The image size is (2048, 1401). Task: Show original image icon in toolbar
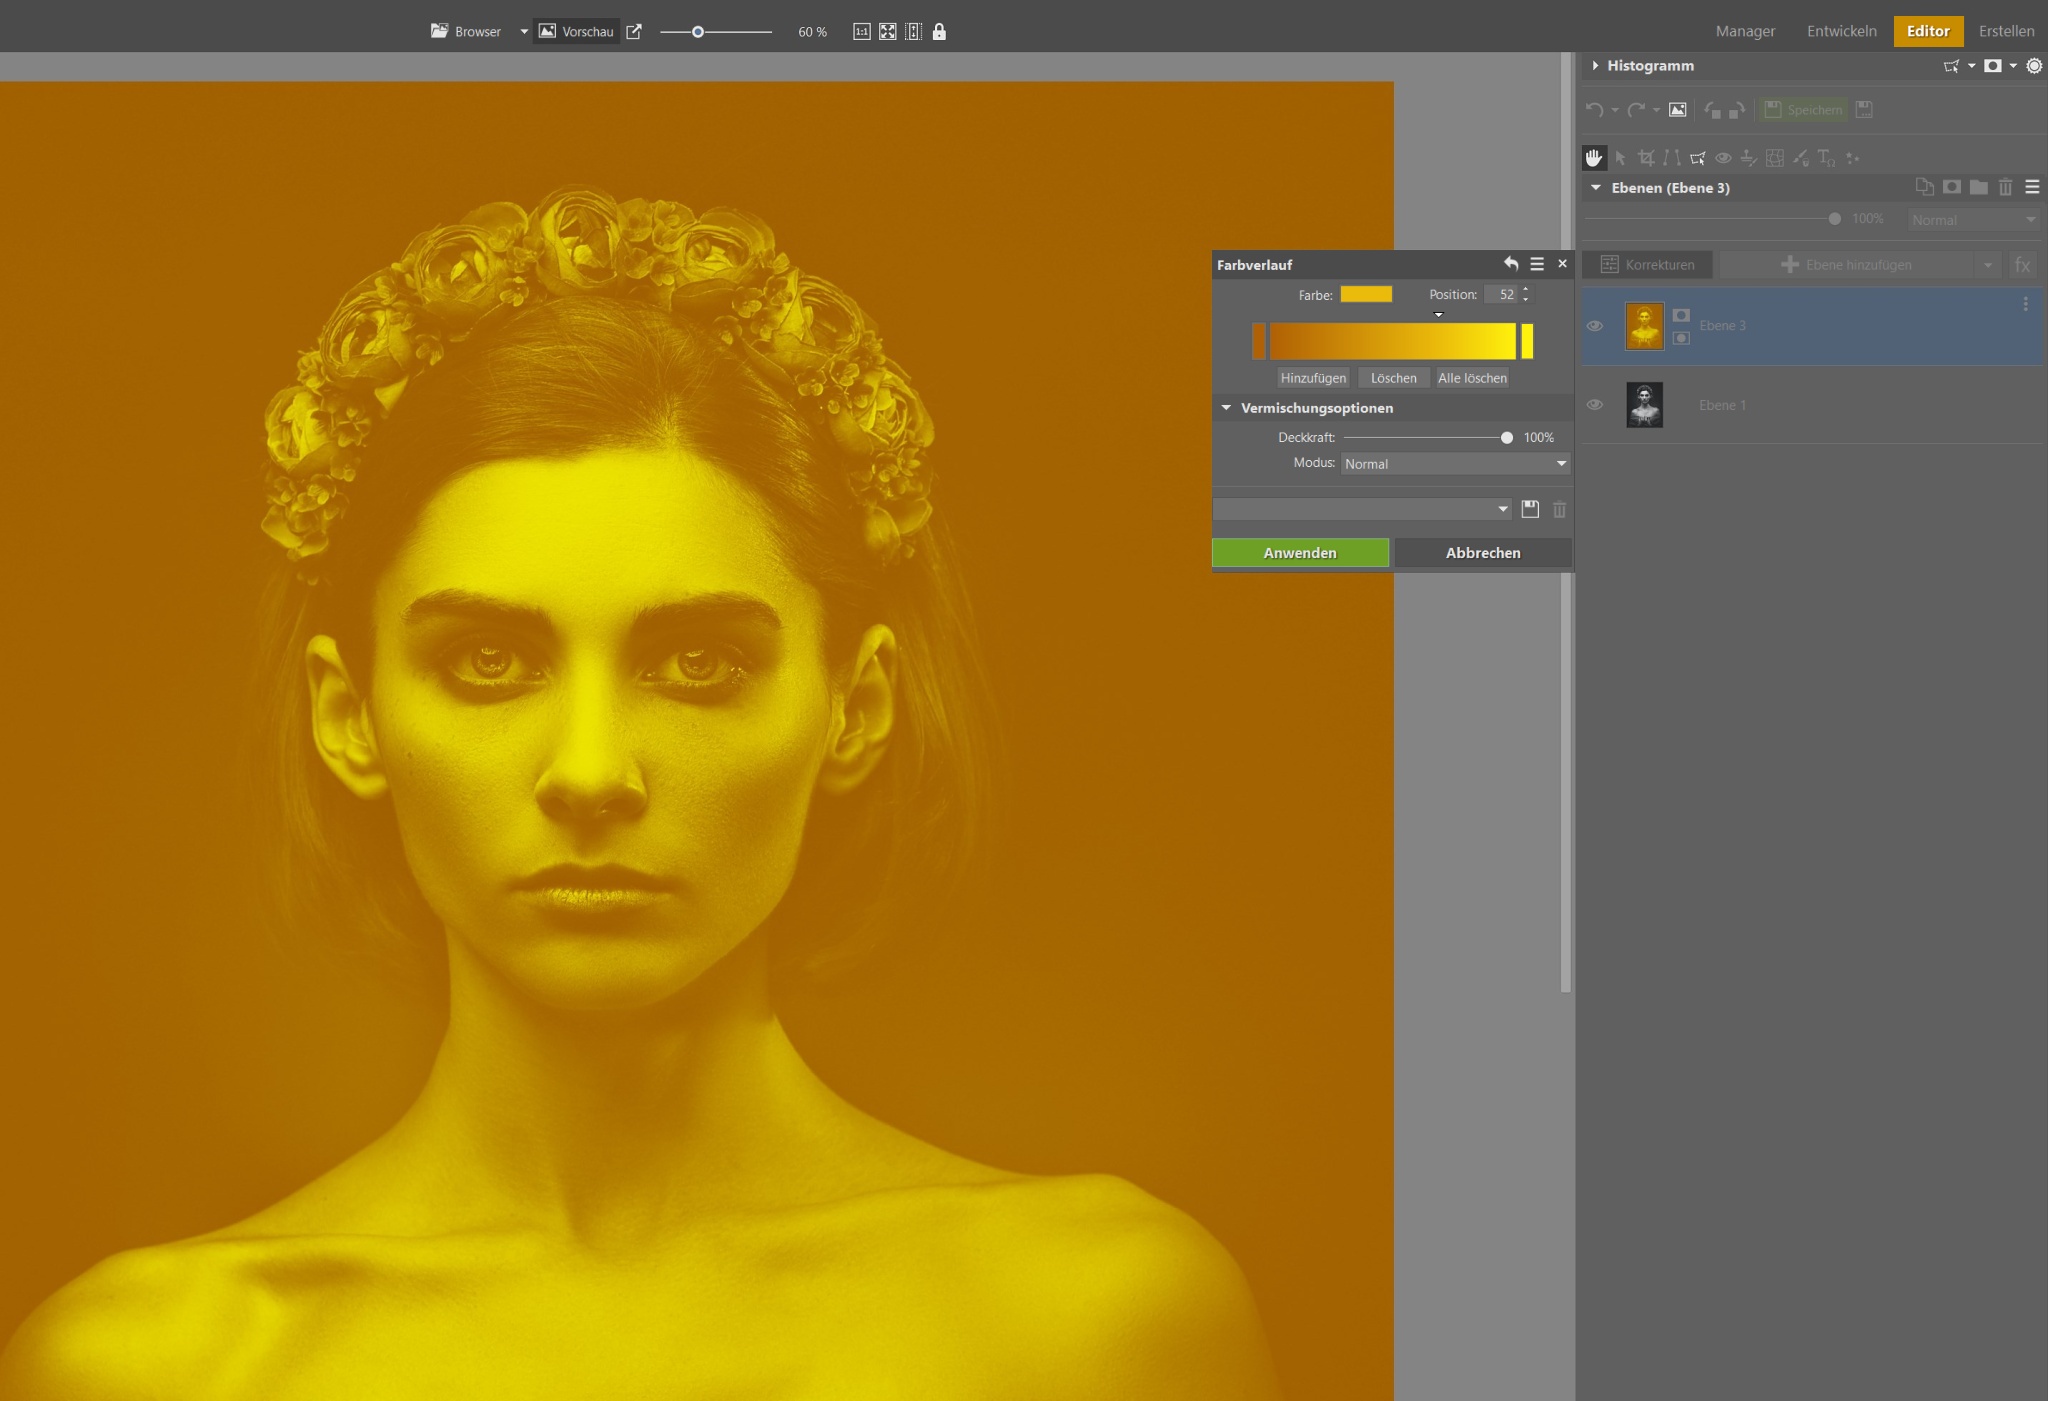(x=1678, y=110)
